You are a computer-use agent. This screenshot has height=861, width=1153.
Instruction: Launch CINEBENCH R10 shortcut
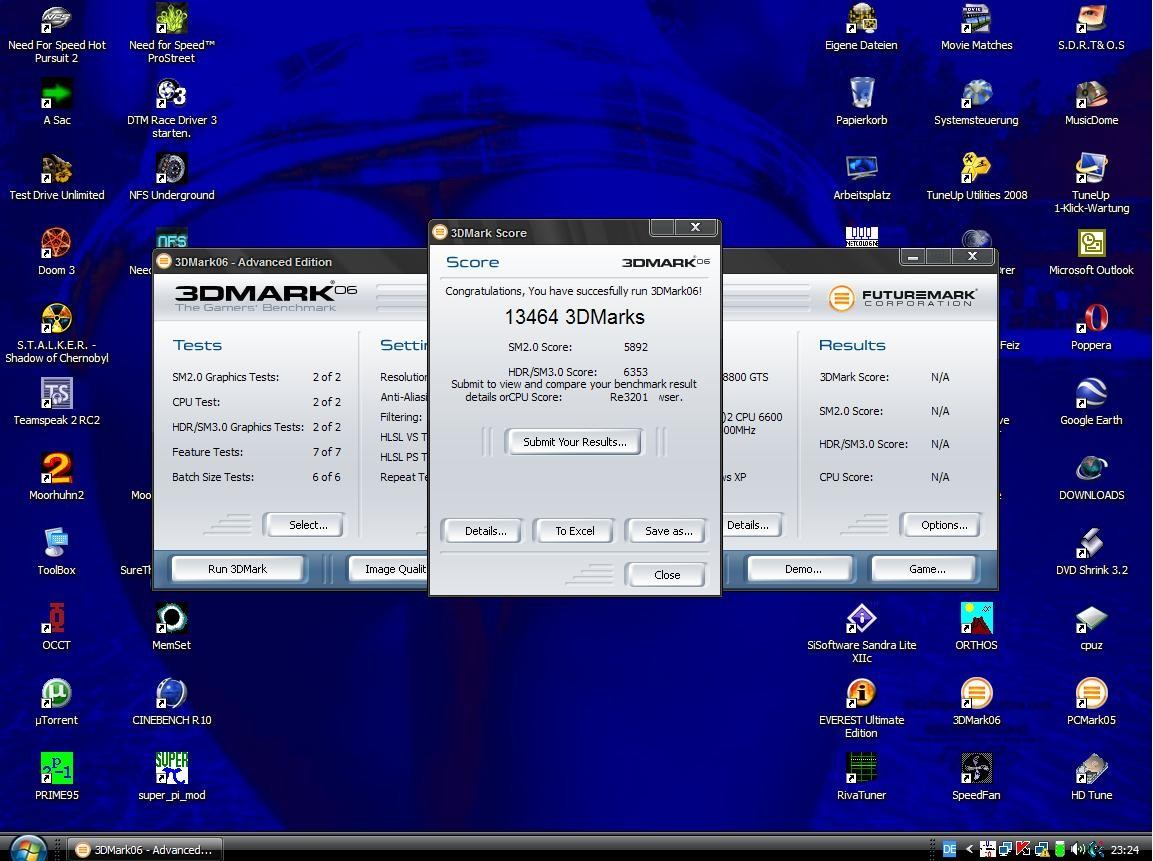[171, 703]
